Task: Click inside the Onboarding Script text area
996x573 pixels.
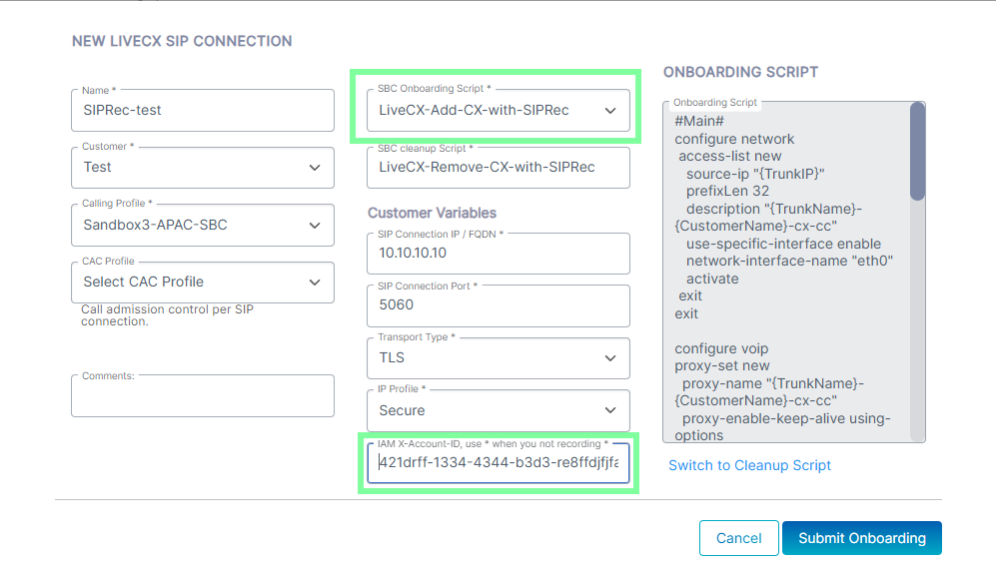Action: tap(785, 270)
